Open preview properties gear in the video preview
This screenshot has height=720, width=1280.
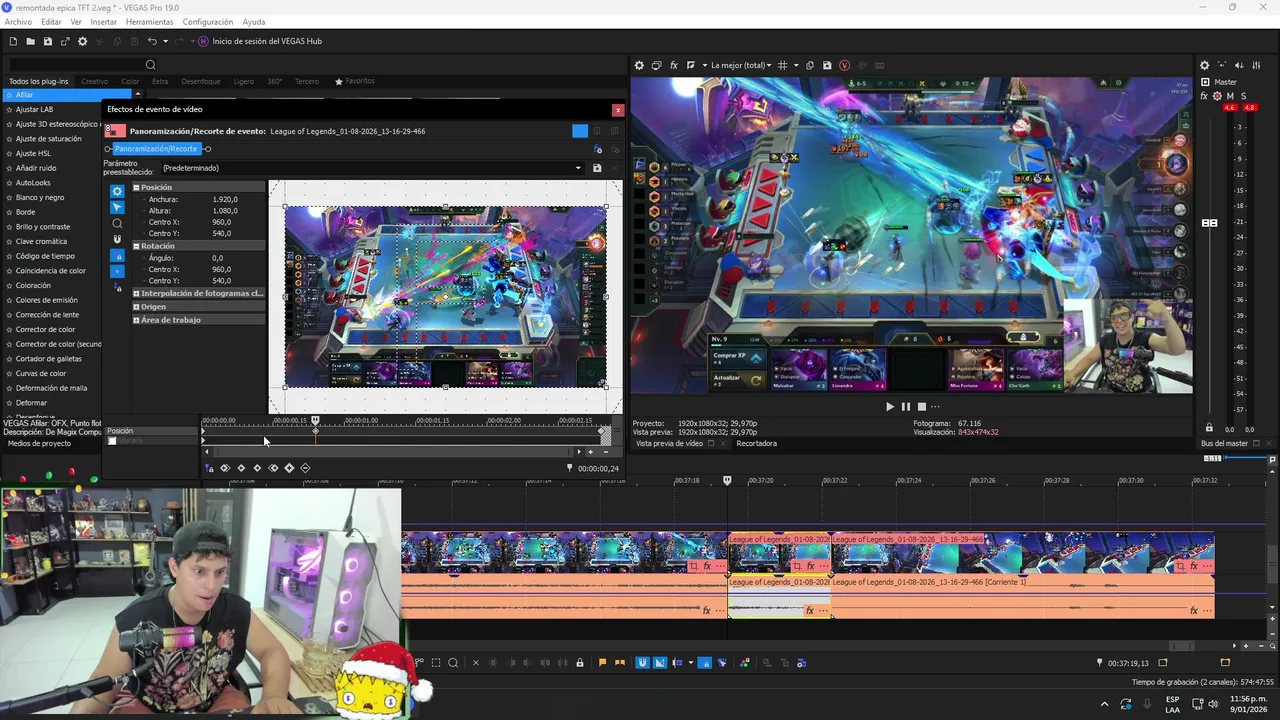click(x=639, y=65)
